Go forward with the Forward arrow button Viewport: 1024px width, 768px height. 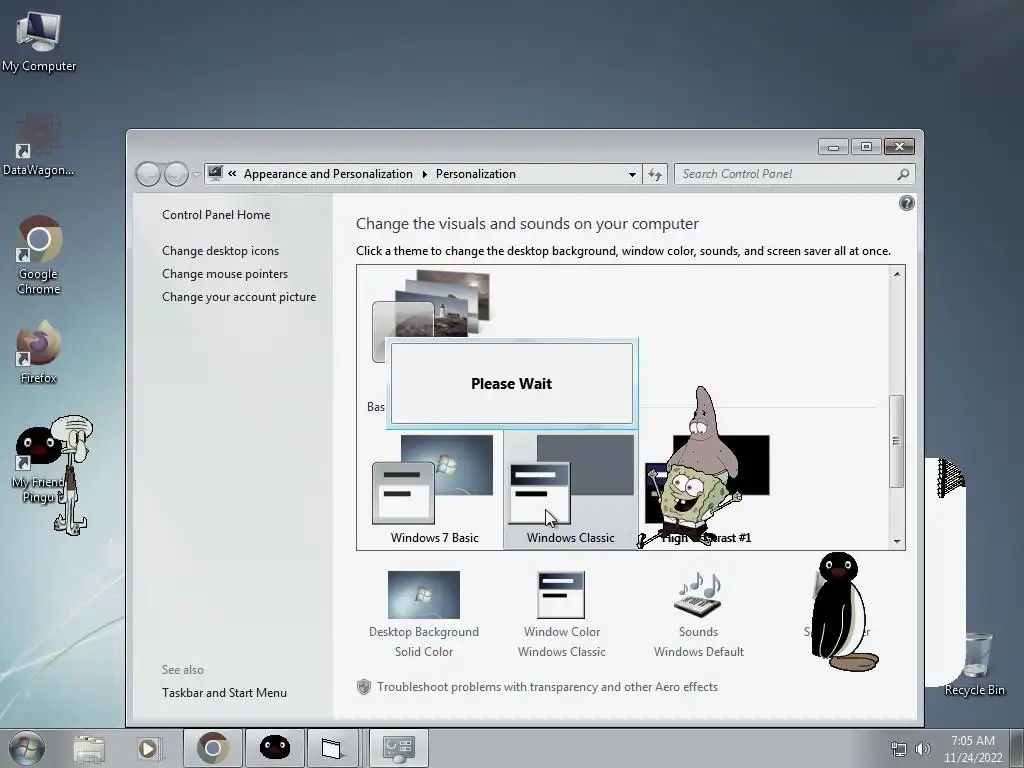click(176, 174)
